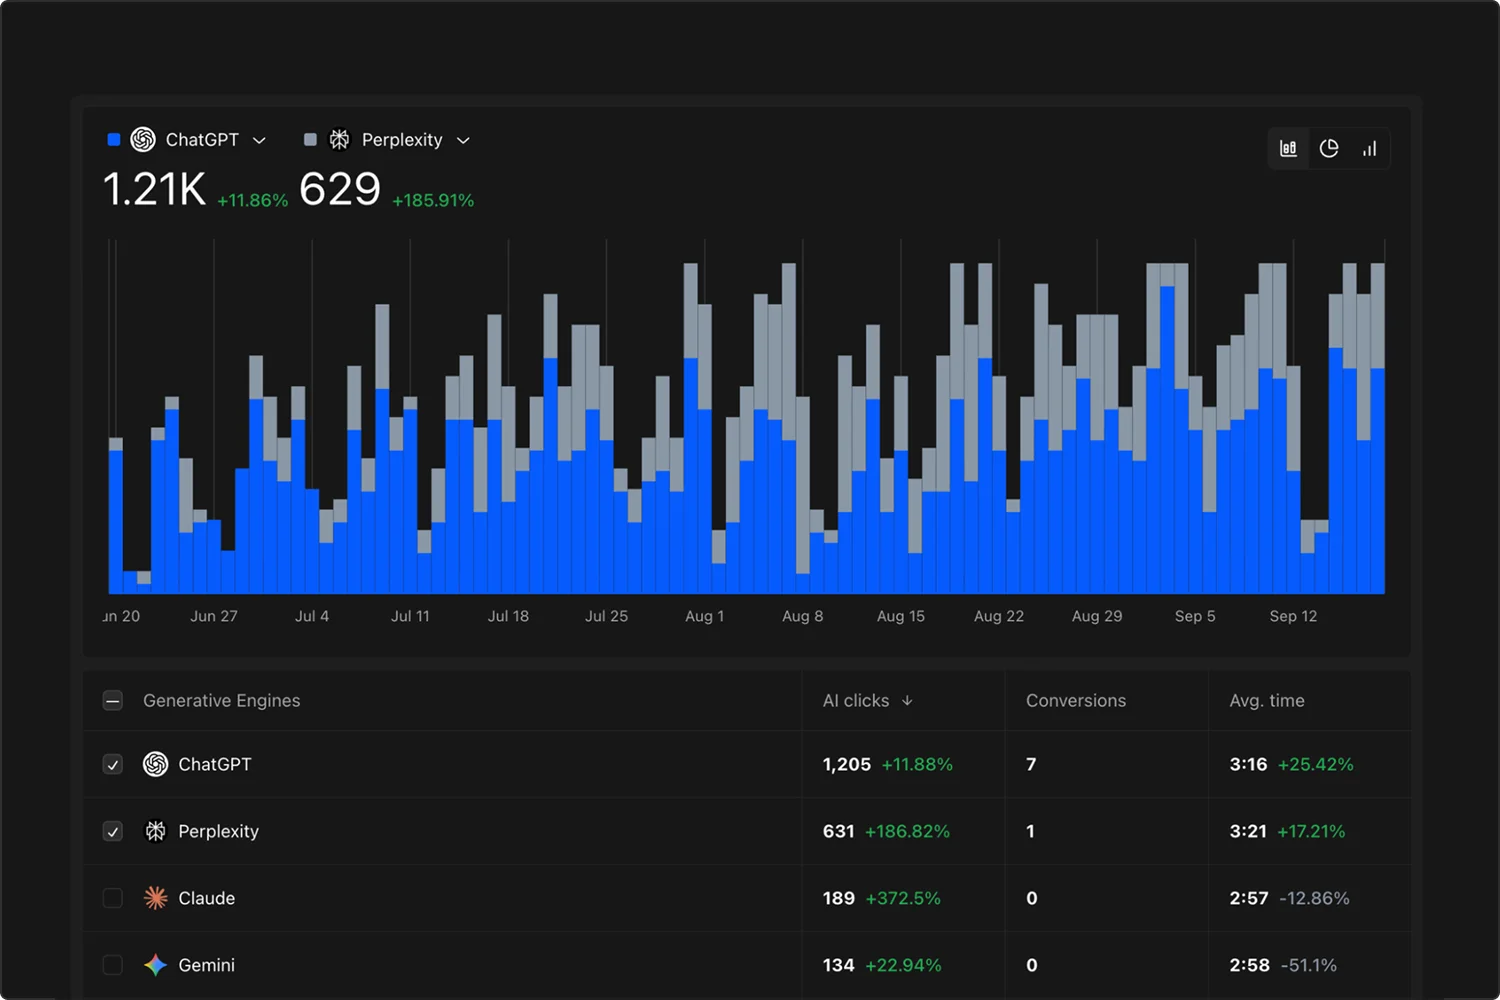Viewport: 1500px width, 1000px height.
Task: Uncheck the ChatGPT row checkbox
Action: (112, 764)
